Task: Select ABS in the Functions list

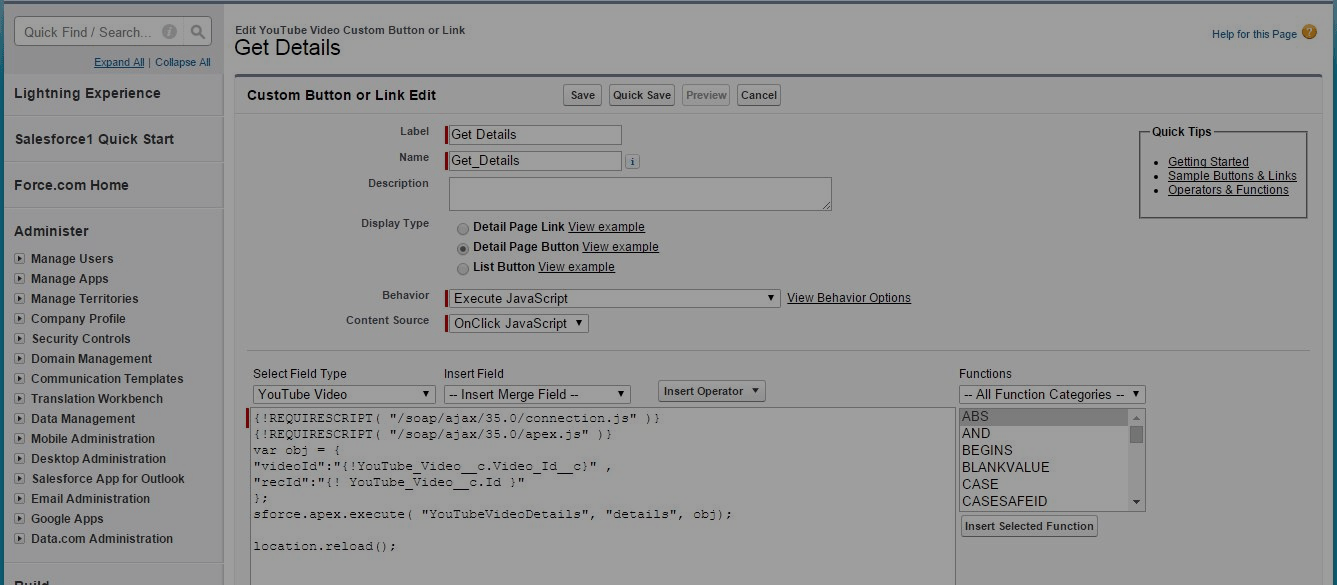Action: click(x=1044, y=417)
